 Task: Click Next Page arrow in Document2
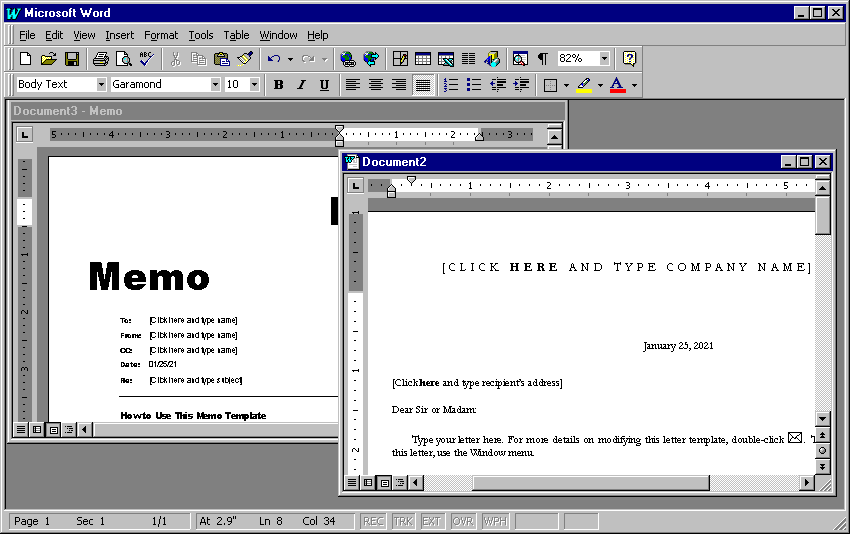[x=822, y=466]
